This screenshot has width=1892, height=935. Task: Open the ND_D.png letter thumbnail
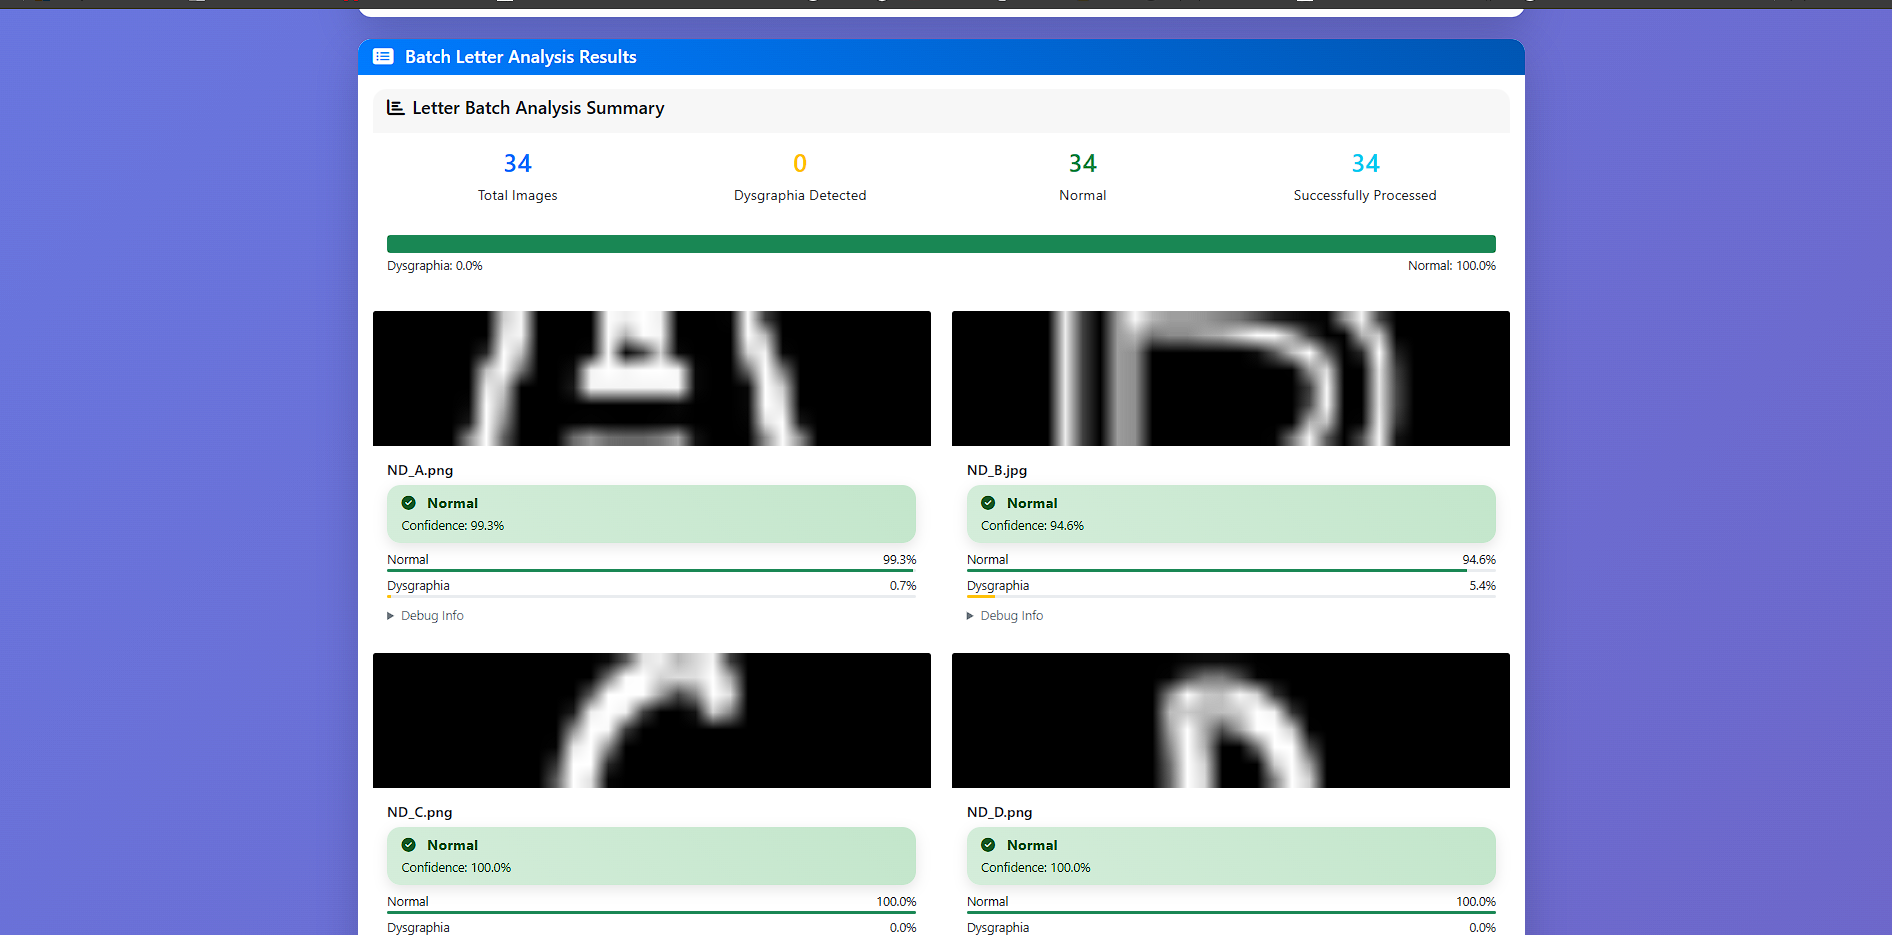[x=1231, y=720]
